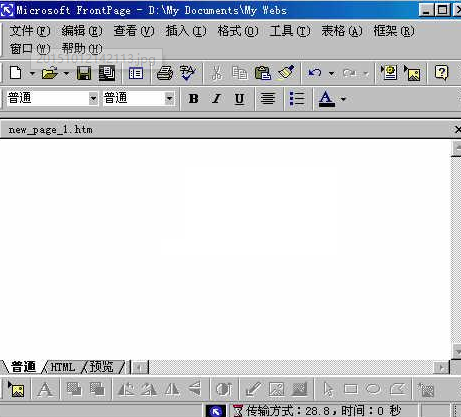Image resolution: width=461 pixels, height=417 pixels.
Task: Select the circular hotspot tool
Action: (x=374, y=389)
